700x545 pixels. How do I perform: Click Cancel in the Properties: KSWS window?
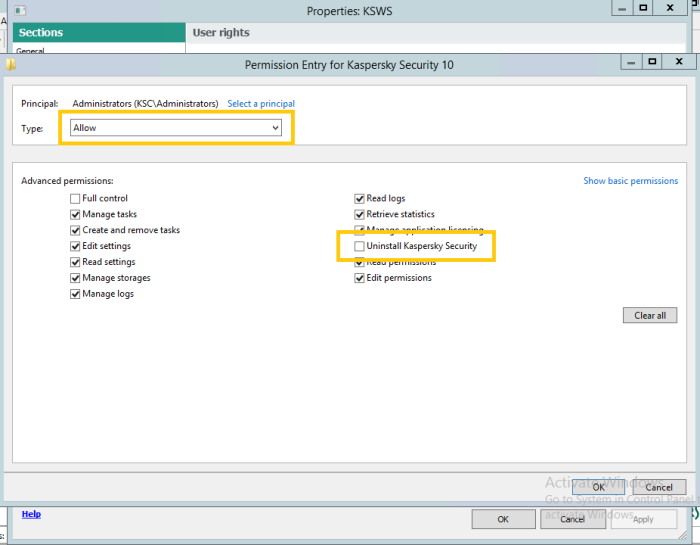[572, 519]
